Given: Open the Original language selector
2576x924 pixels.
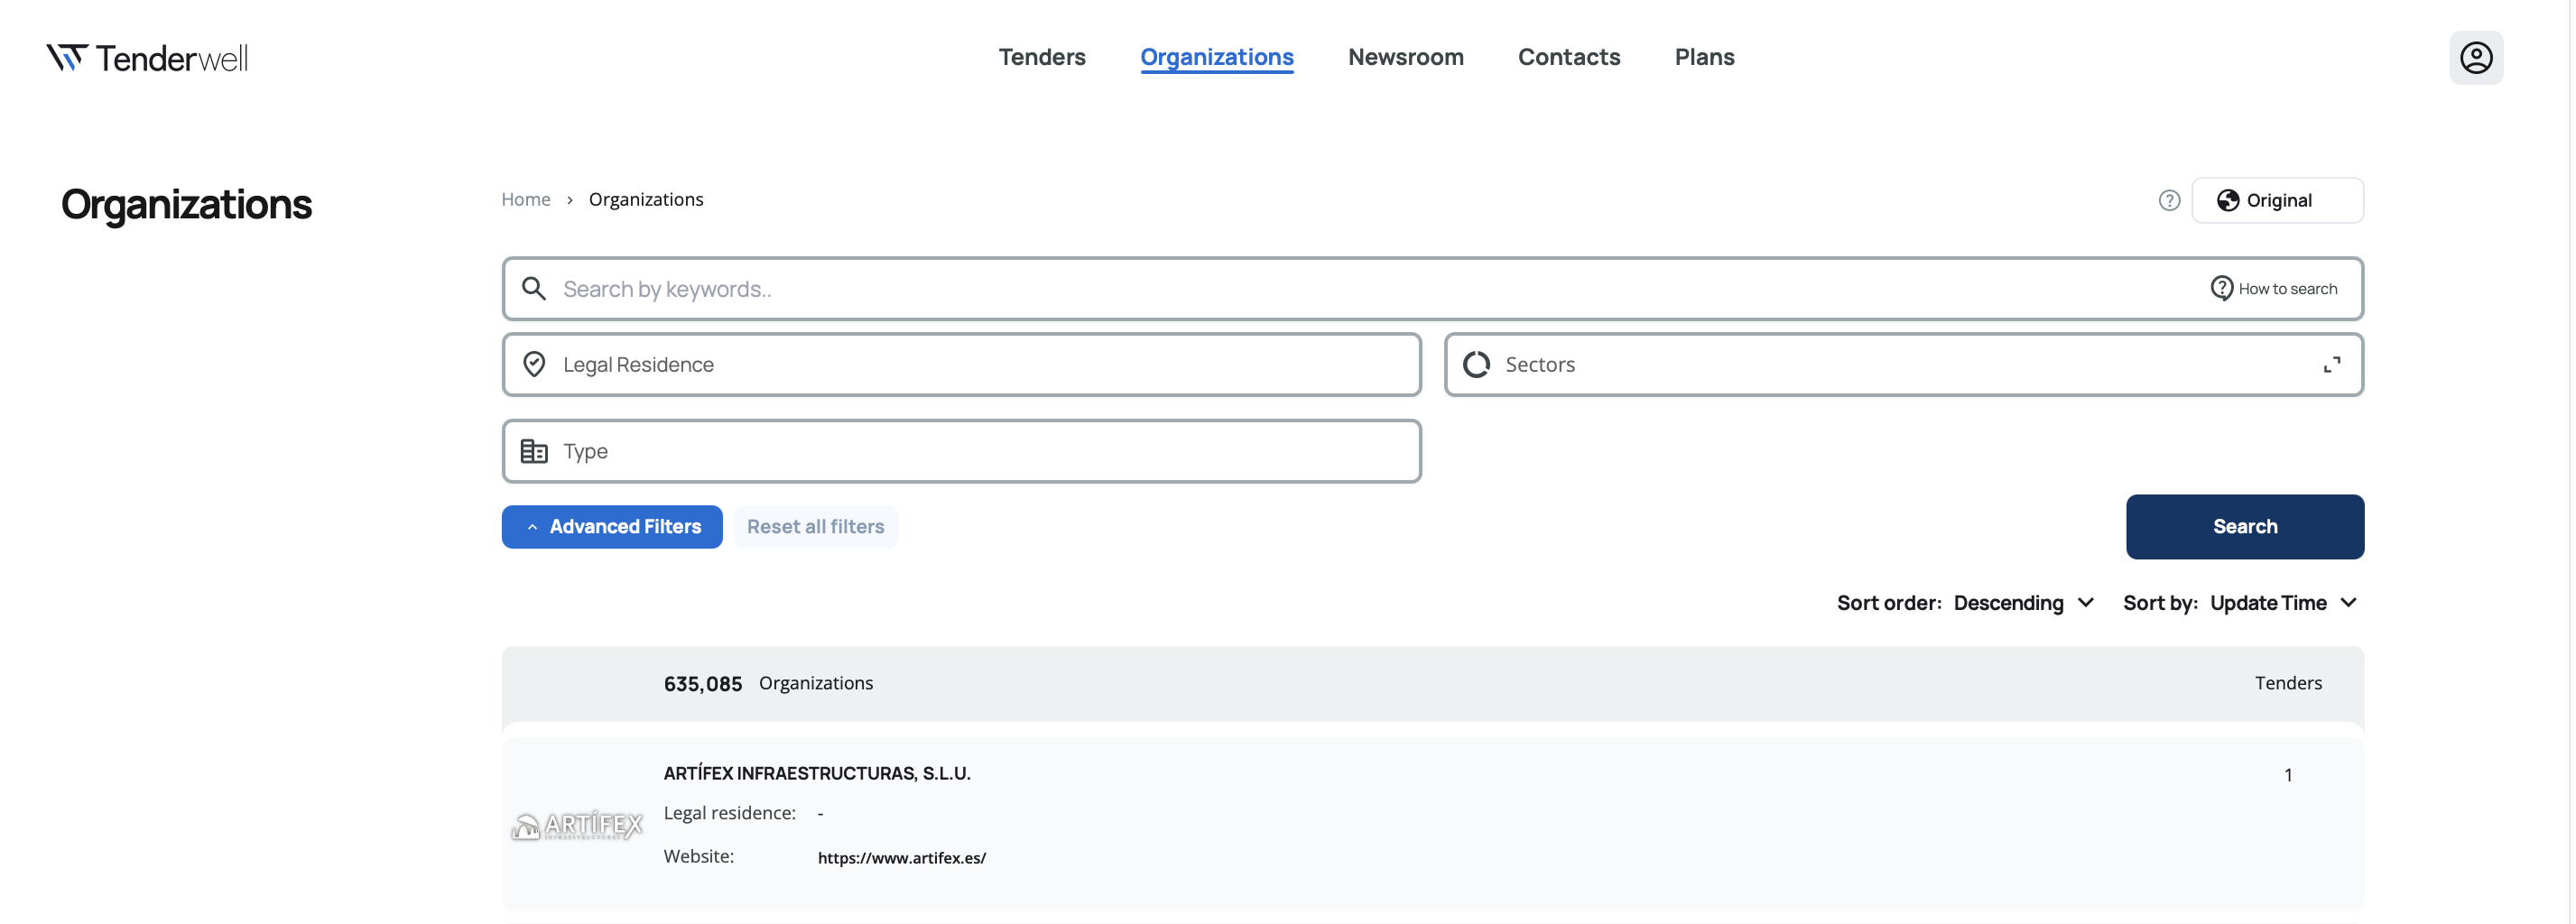Looking at the screenshot, I should point(2277,201).
